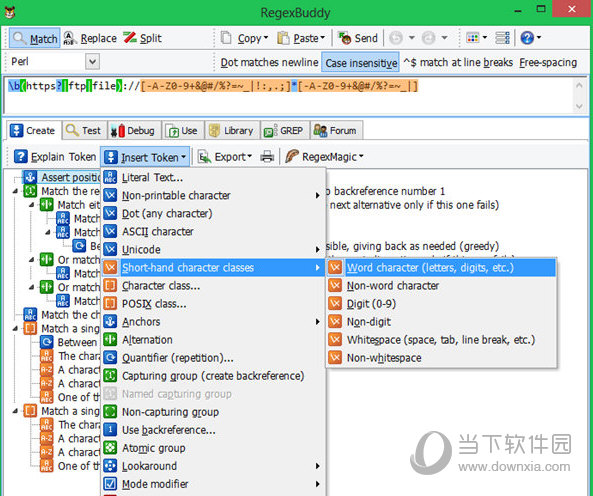
Task: Click the Non-digit icon
Action: (335, 322)
